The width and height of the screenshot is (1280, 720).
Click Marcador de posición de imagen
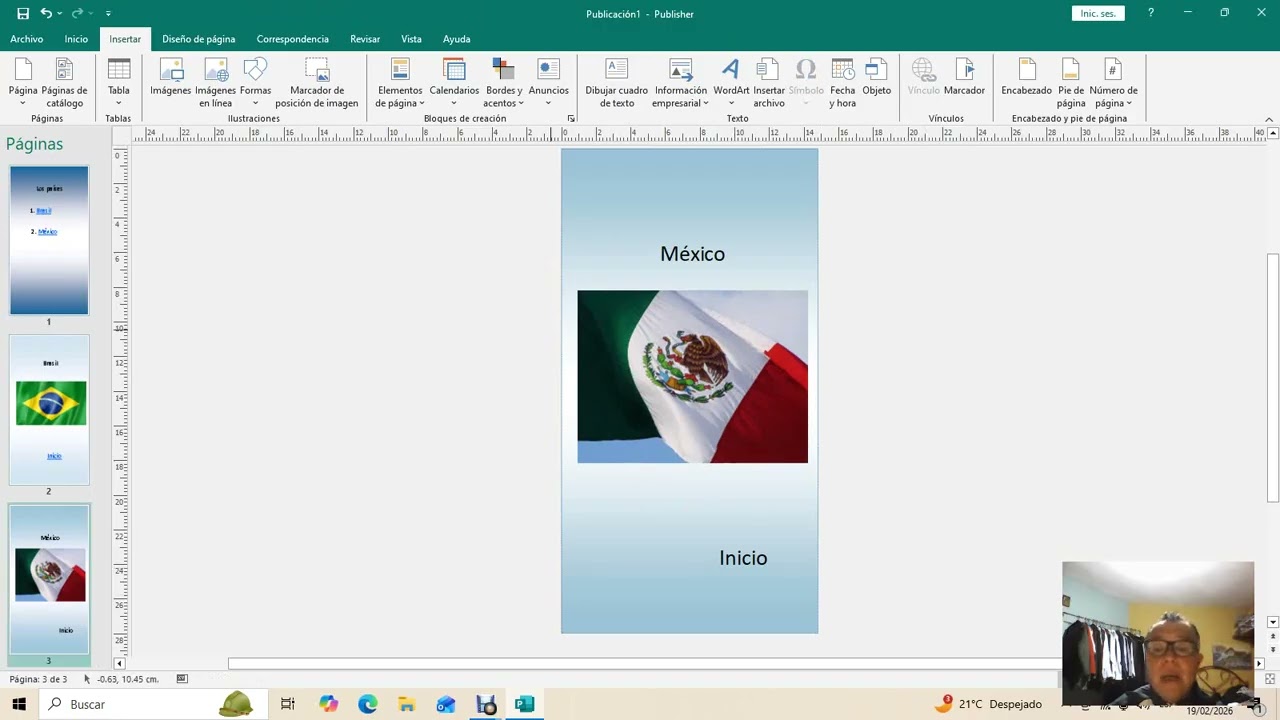pyautogui.click(x=317, y=82)
